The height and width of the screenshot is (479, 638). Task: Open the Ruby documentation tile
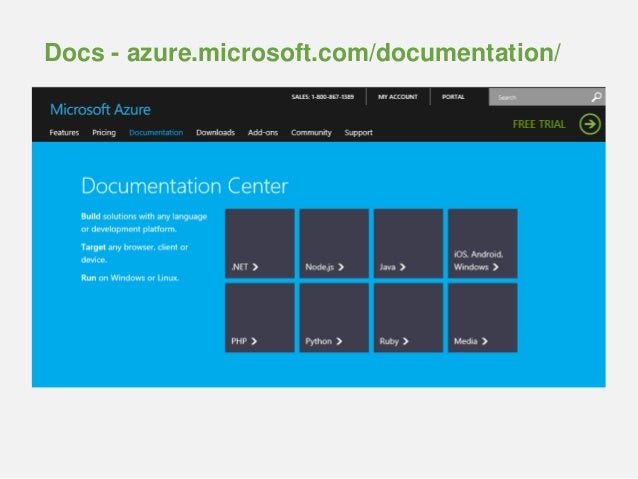tap(409, 318)
